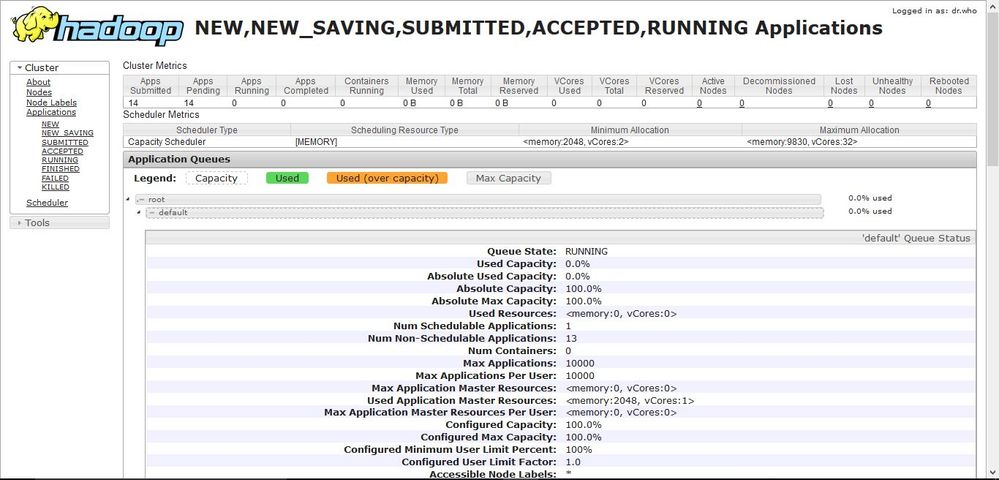The height and width of the screenshot is (480, 999).
Task: Collapse the root queue tree node
Action: point(128,200)
